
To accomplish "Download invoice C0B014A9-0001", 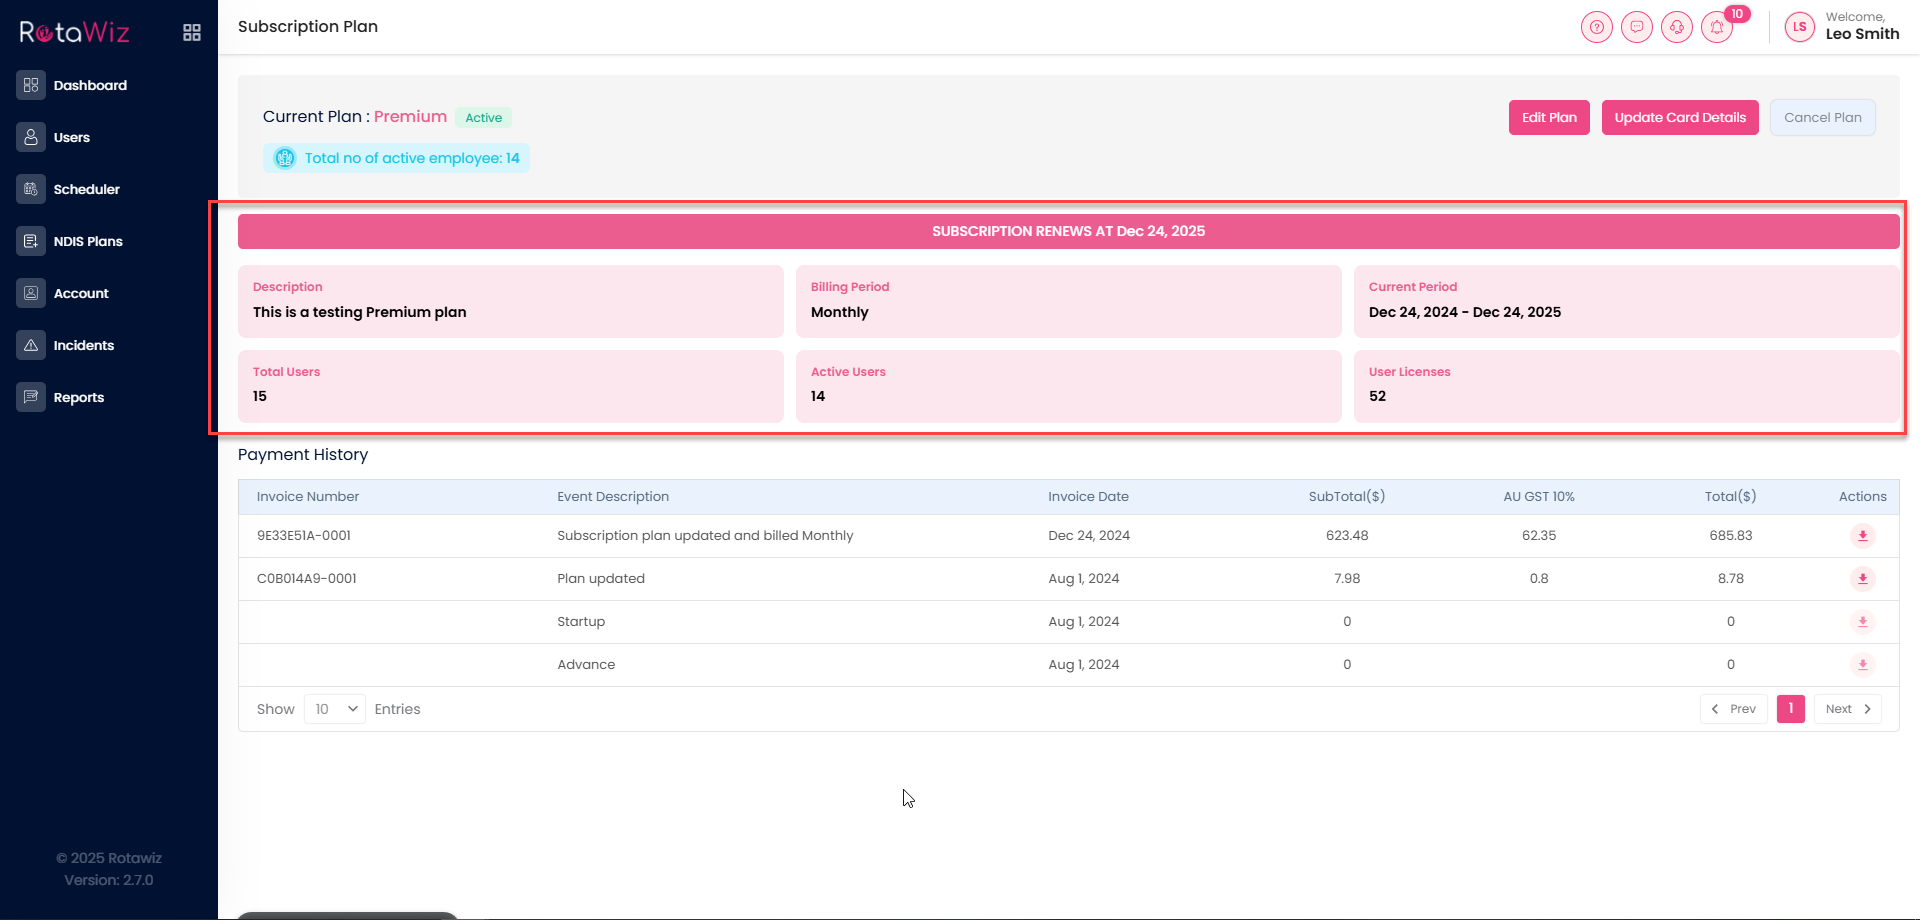I will click(1862, 579).
